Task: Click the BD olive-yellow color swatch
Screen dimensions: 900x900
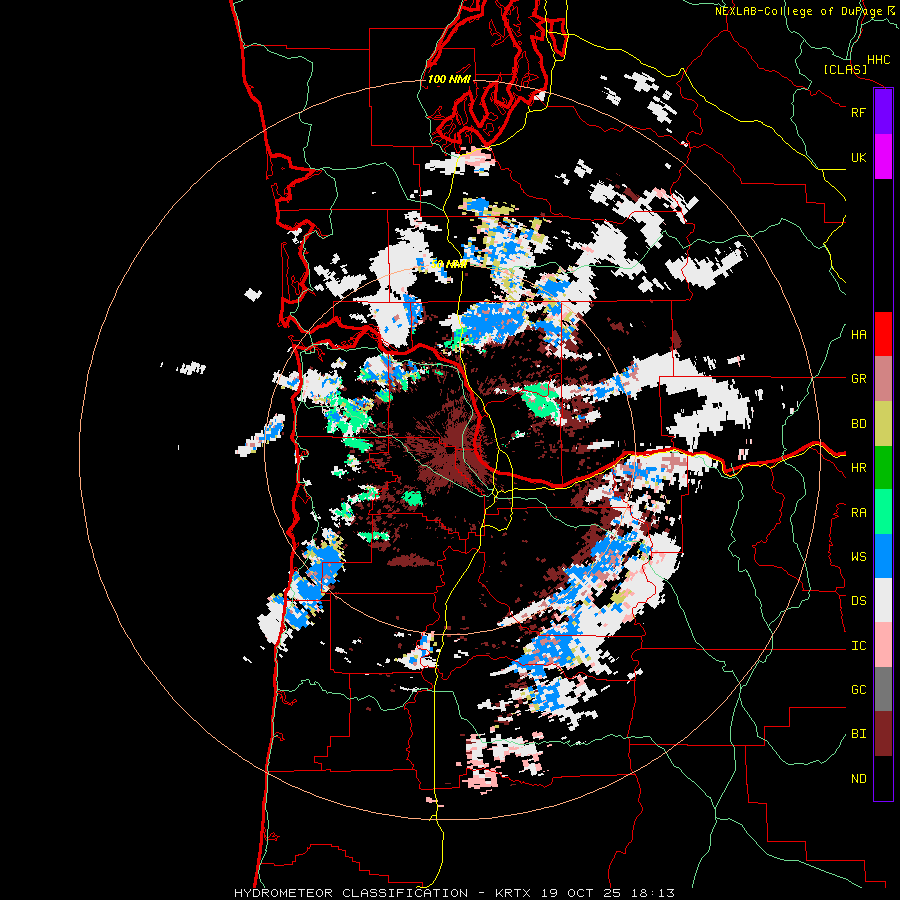Action: [x=883, y=423]
